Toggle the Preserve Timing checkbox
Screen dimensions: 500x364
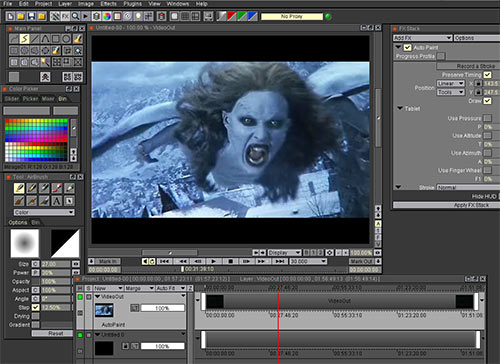[x=487, y=75]
